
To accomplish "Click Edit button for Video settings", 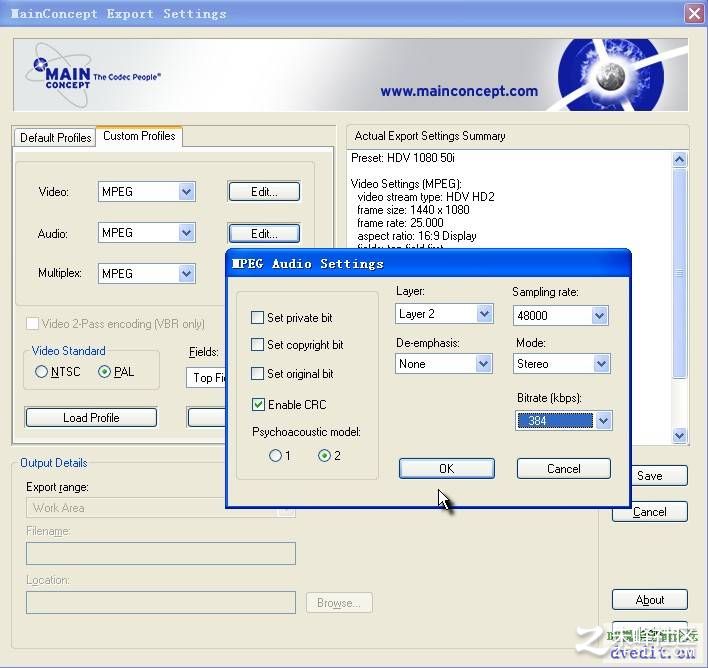I will (x=264, y=192).
